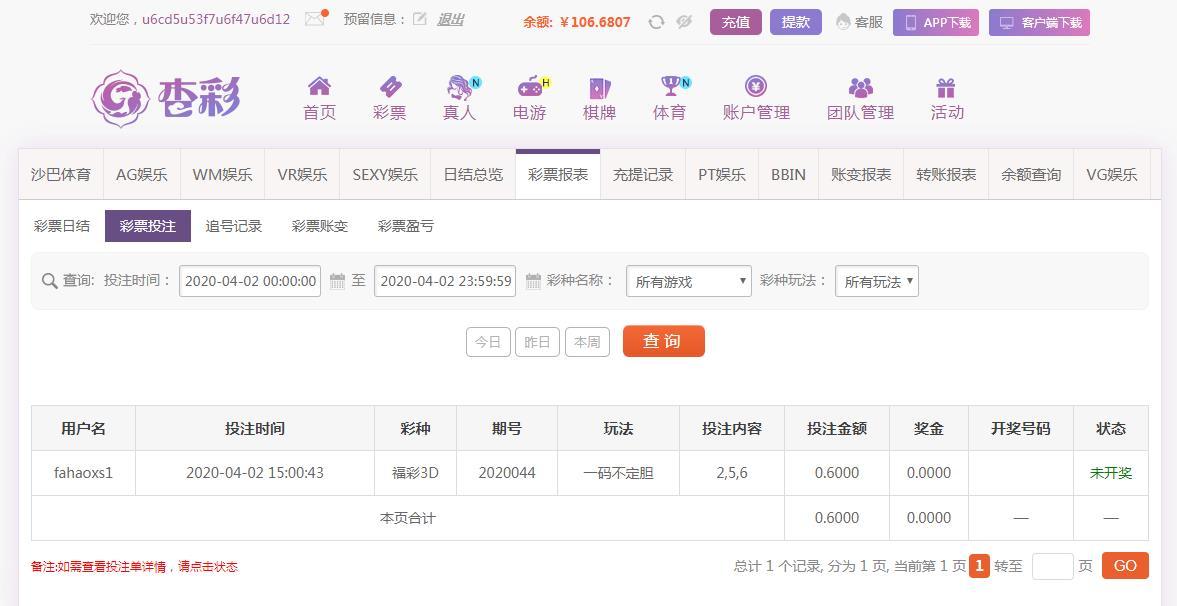Image resolution: width=1177 pixels, height=606 pixels.
Task: Open the 体育 trophy icon
Action: pyautogui.click(x=670, y=87)
